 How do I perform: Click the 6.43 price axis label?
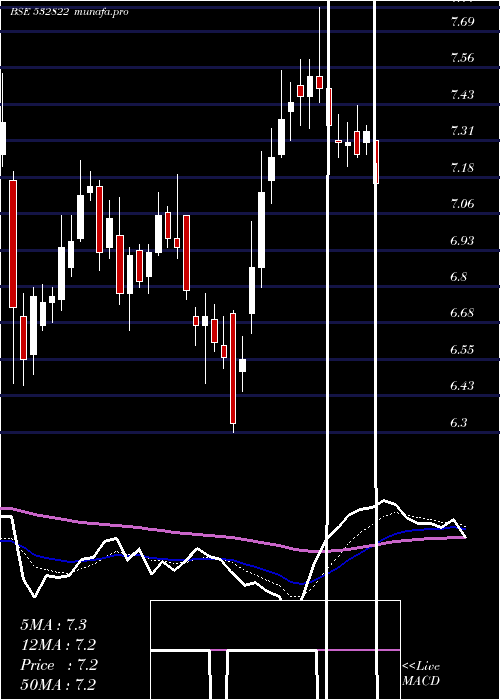[462, 385]
